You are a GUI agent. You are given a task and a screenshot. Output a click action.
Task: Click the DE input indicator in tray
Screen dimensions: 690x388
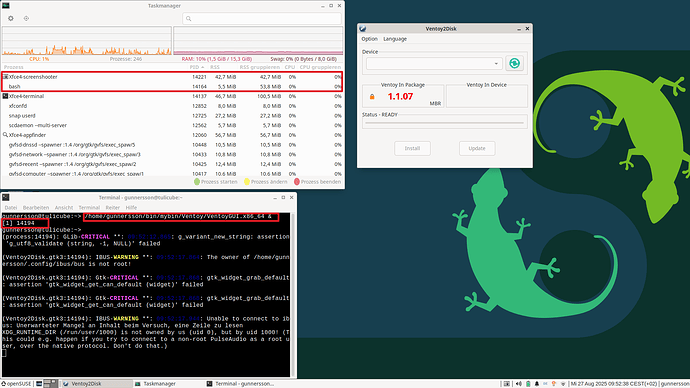pos(545,384)
